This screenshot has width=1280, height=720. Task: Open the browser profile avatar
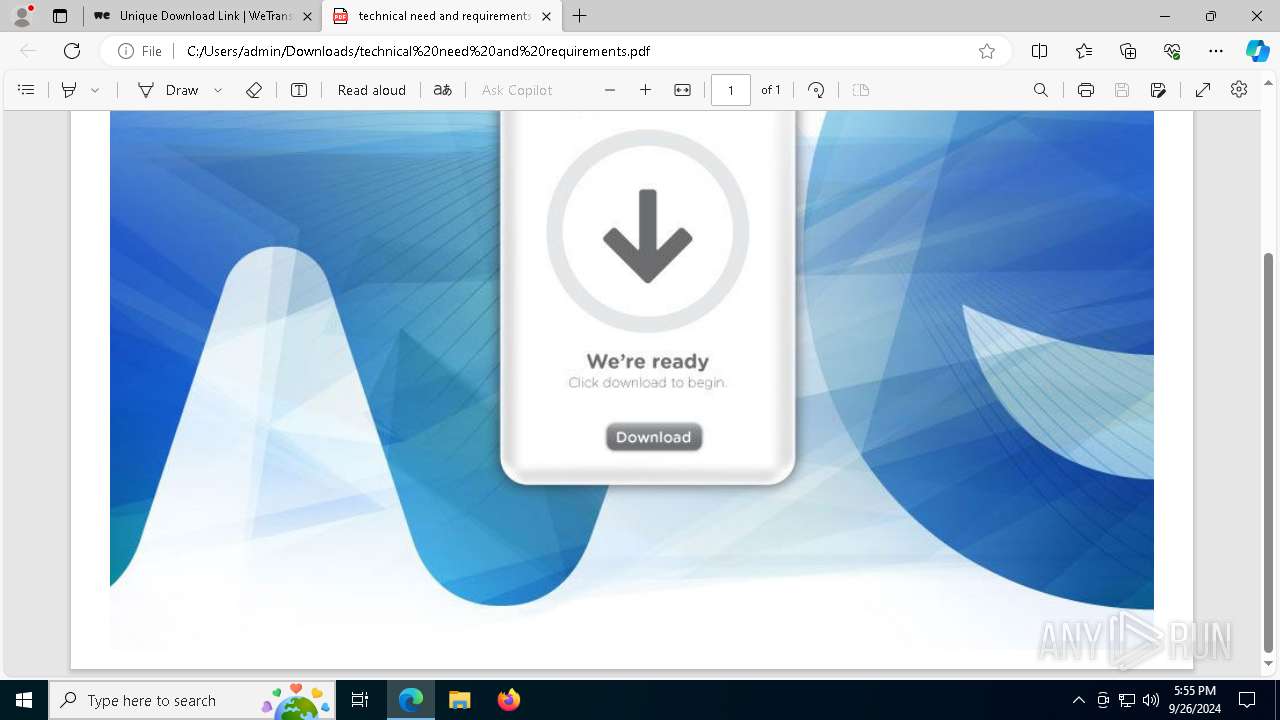22,16
